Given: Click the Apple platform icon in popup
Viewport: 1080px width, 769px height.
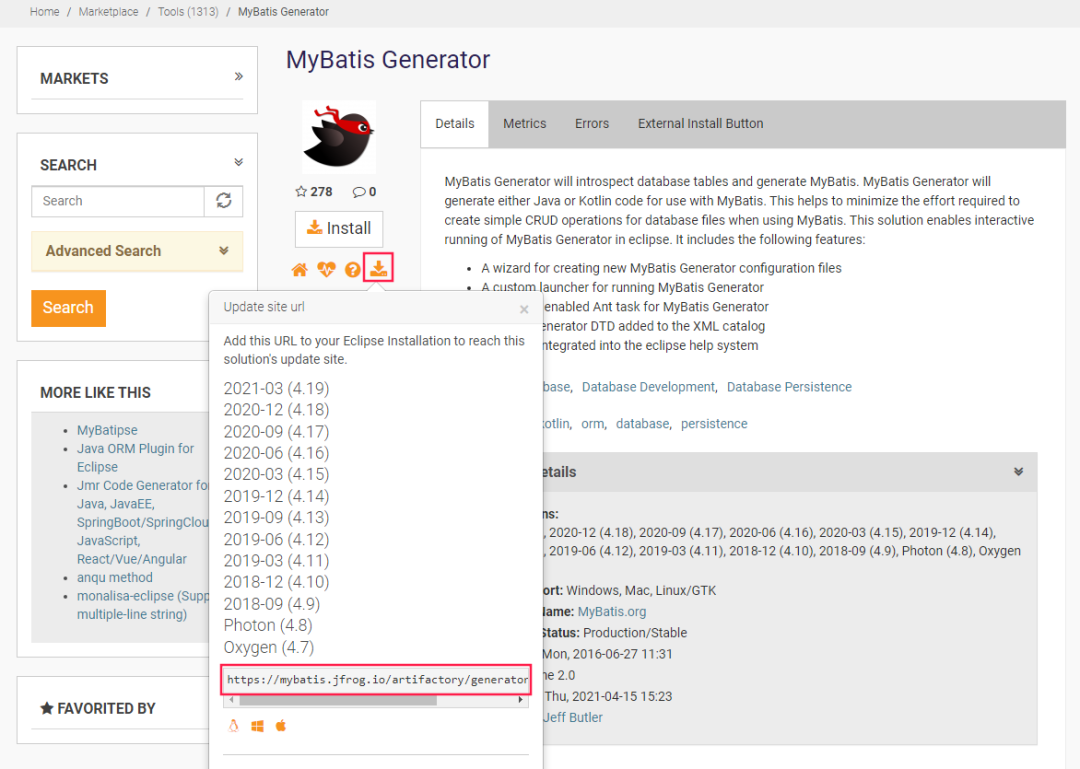Looking at the screenshot, I should coord(280,726).
